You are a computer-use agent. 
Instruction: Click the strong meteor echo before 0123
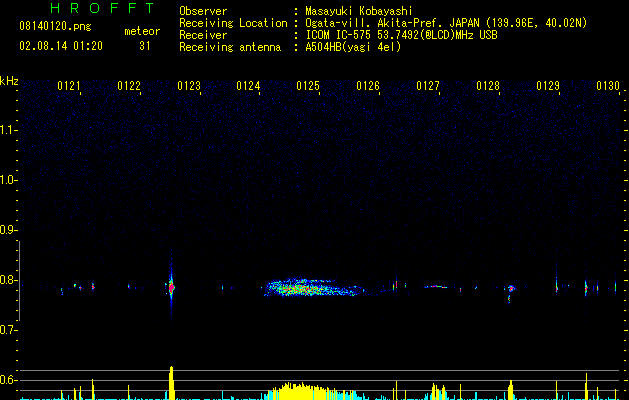click(x=171, y=288)
